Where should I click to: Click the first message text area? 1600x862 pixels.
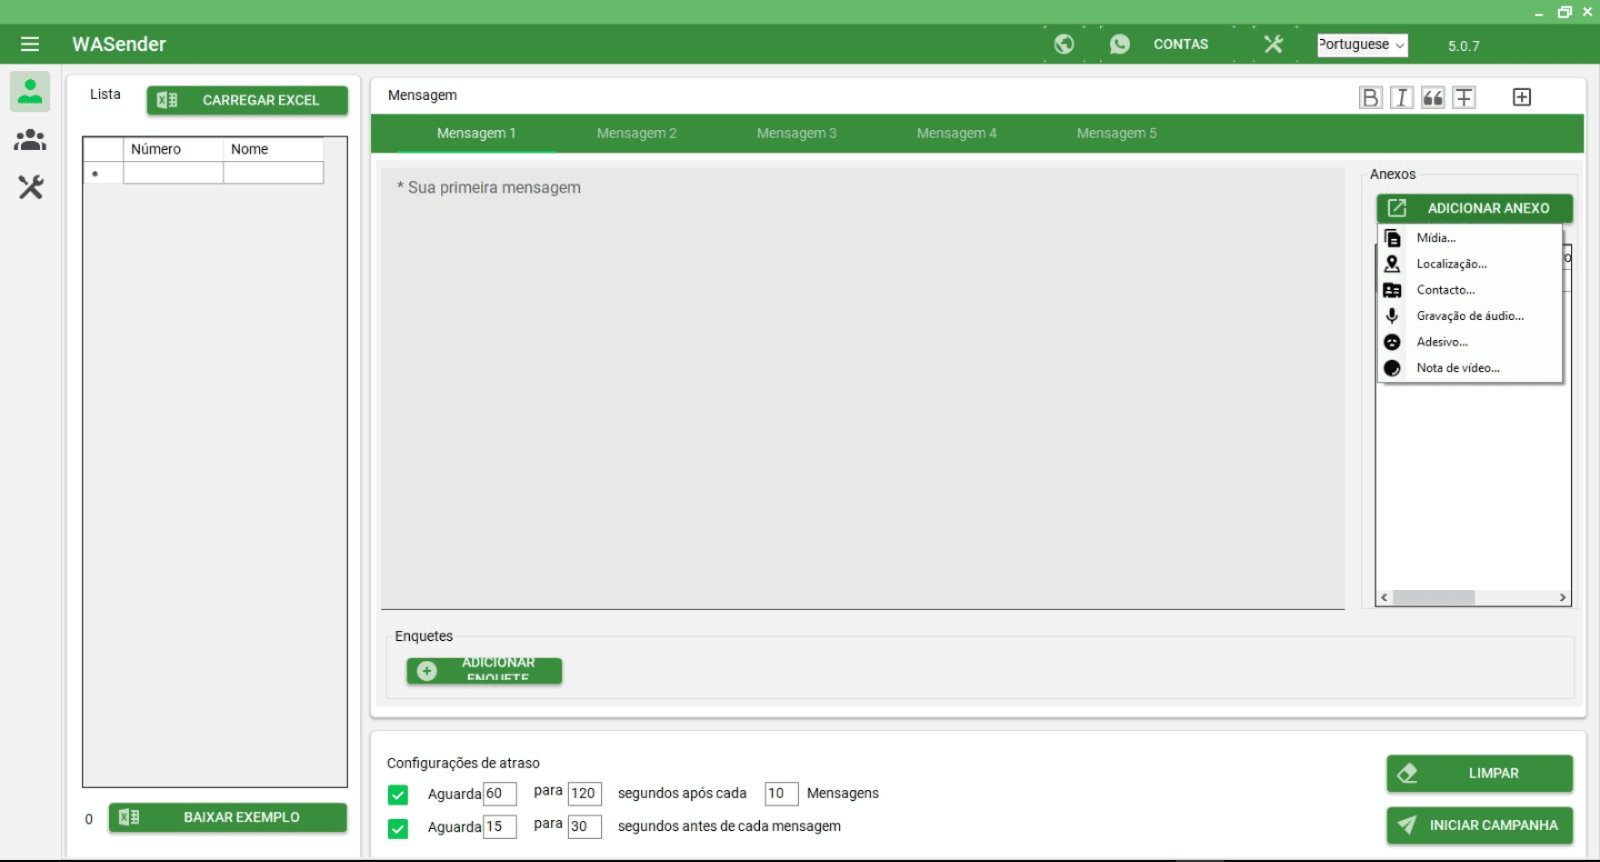[862, 388]
